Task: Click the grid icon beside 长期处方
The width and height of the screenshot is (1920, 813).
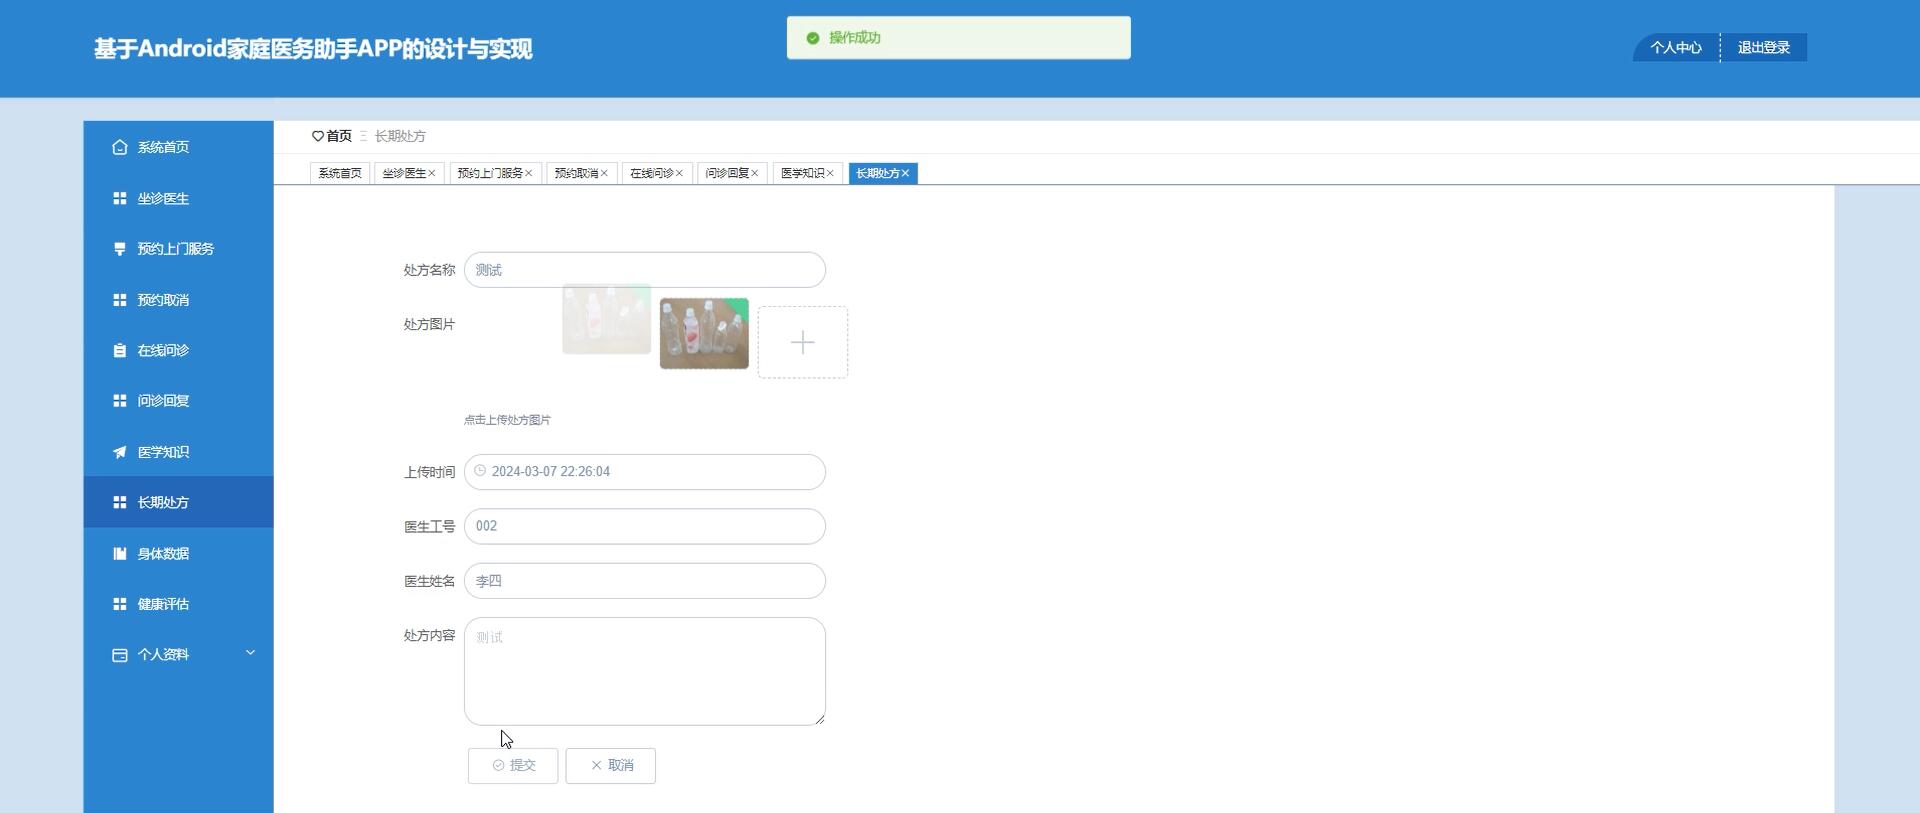Action: pos(120,502)
